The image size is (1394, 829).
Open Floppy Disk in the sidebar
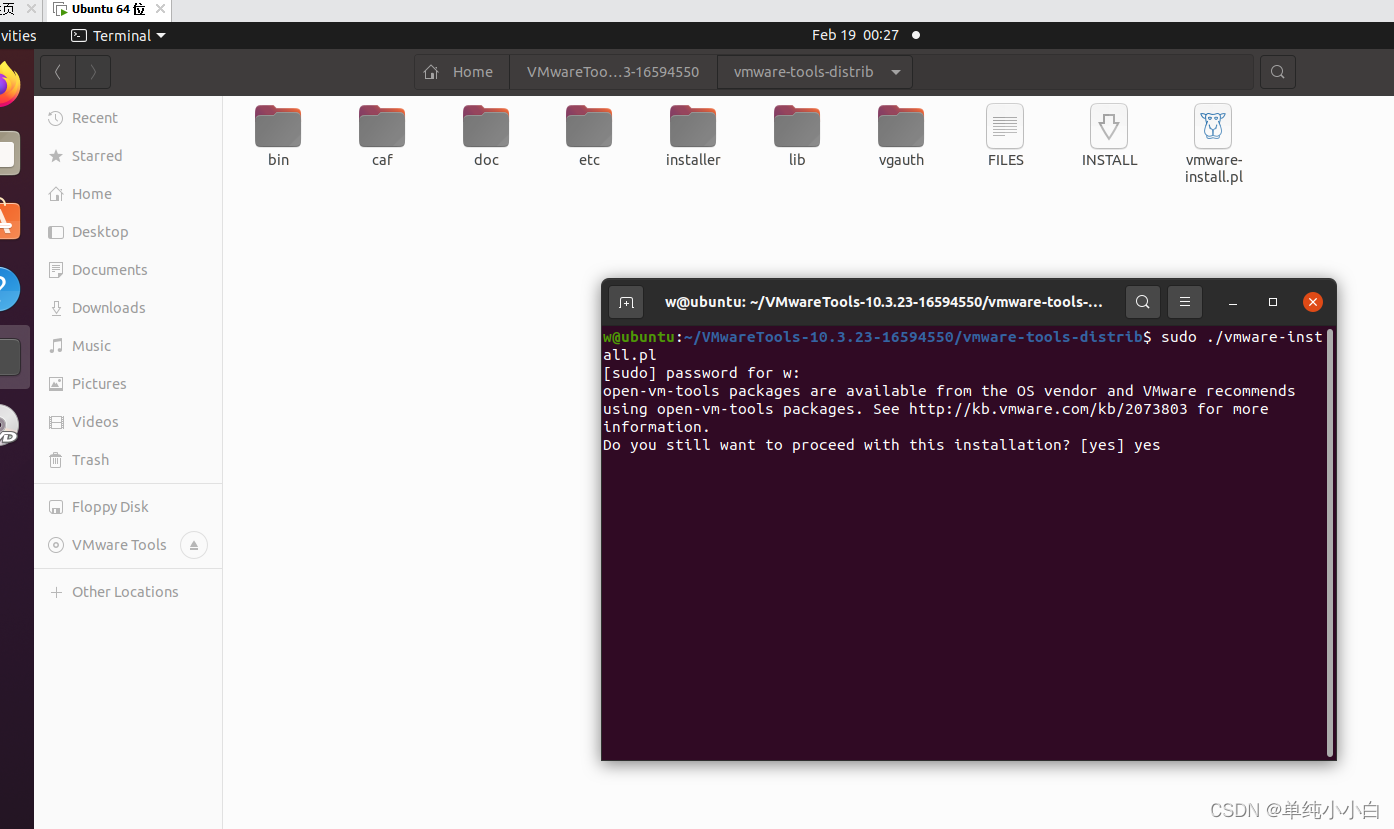[x=128, y=507]
